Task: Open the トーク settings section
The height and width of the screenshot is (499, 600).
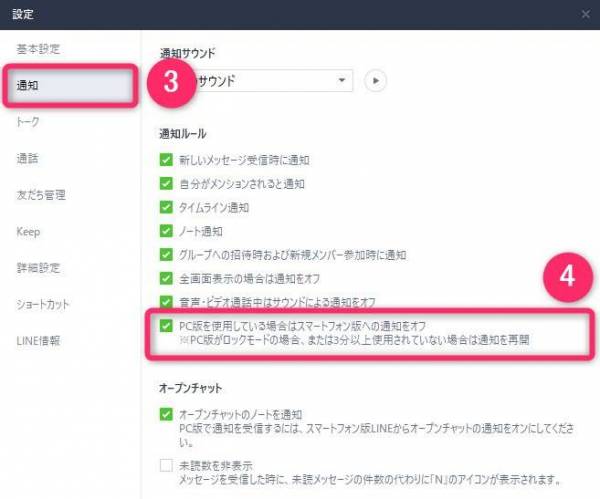Action: [28, 122]
